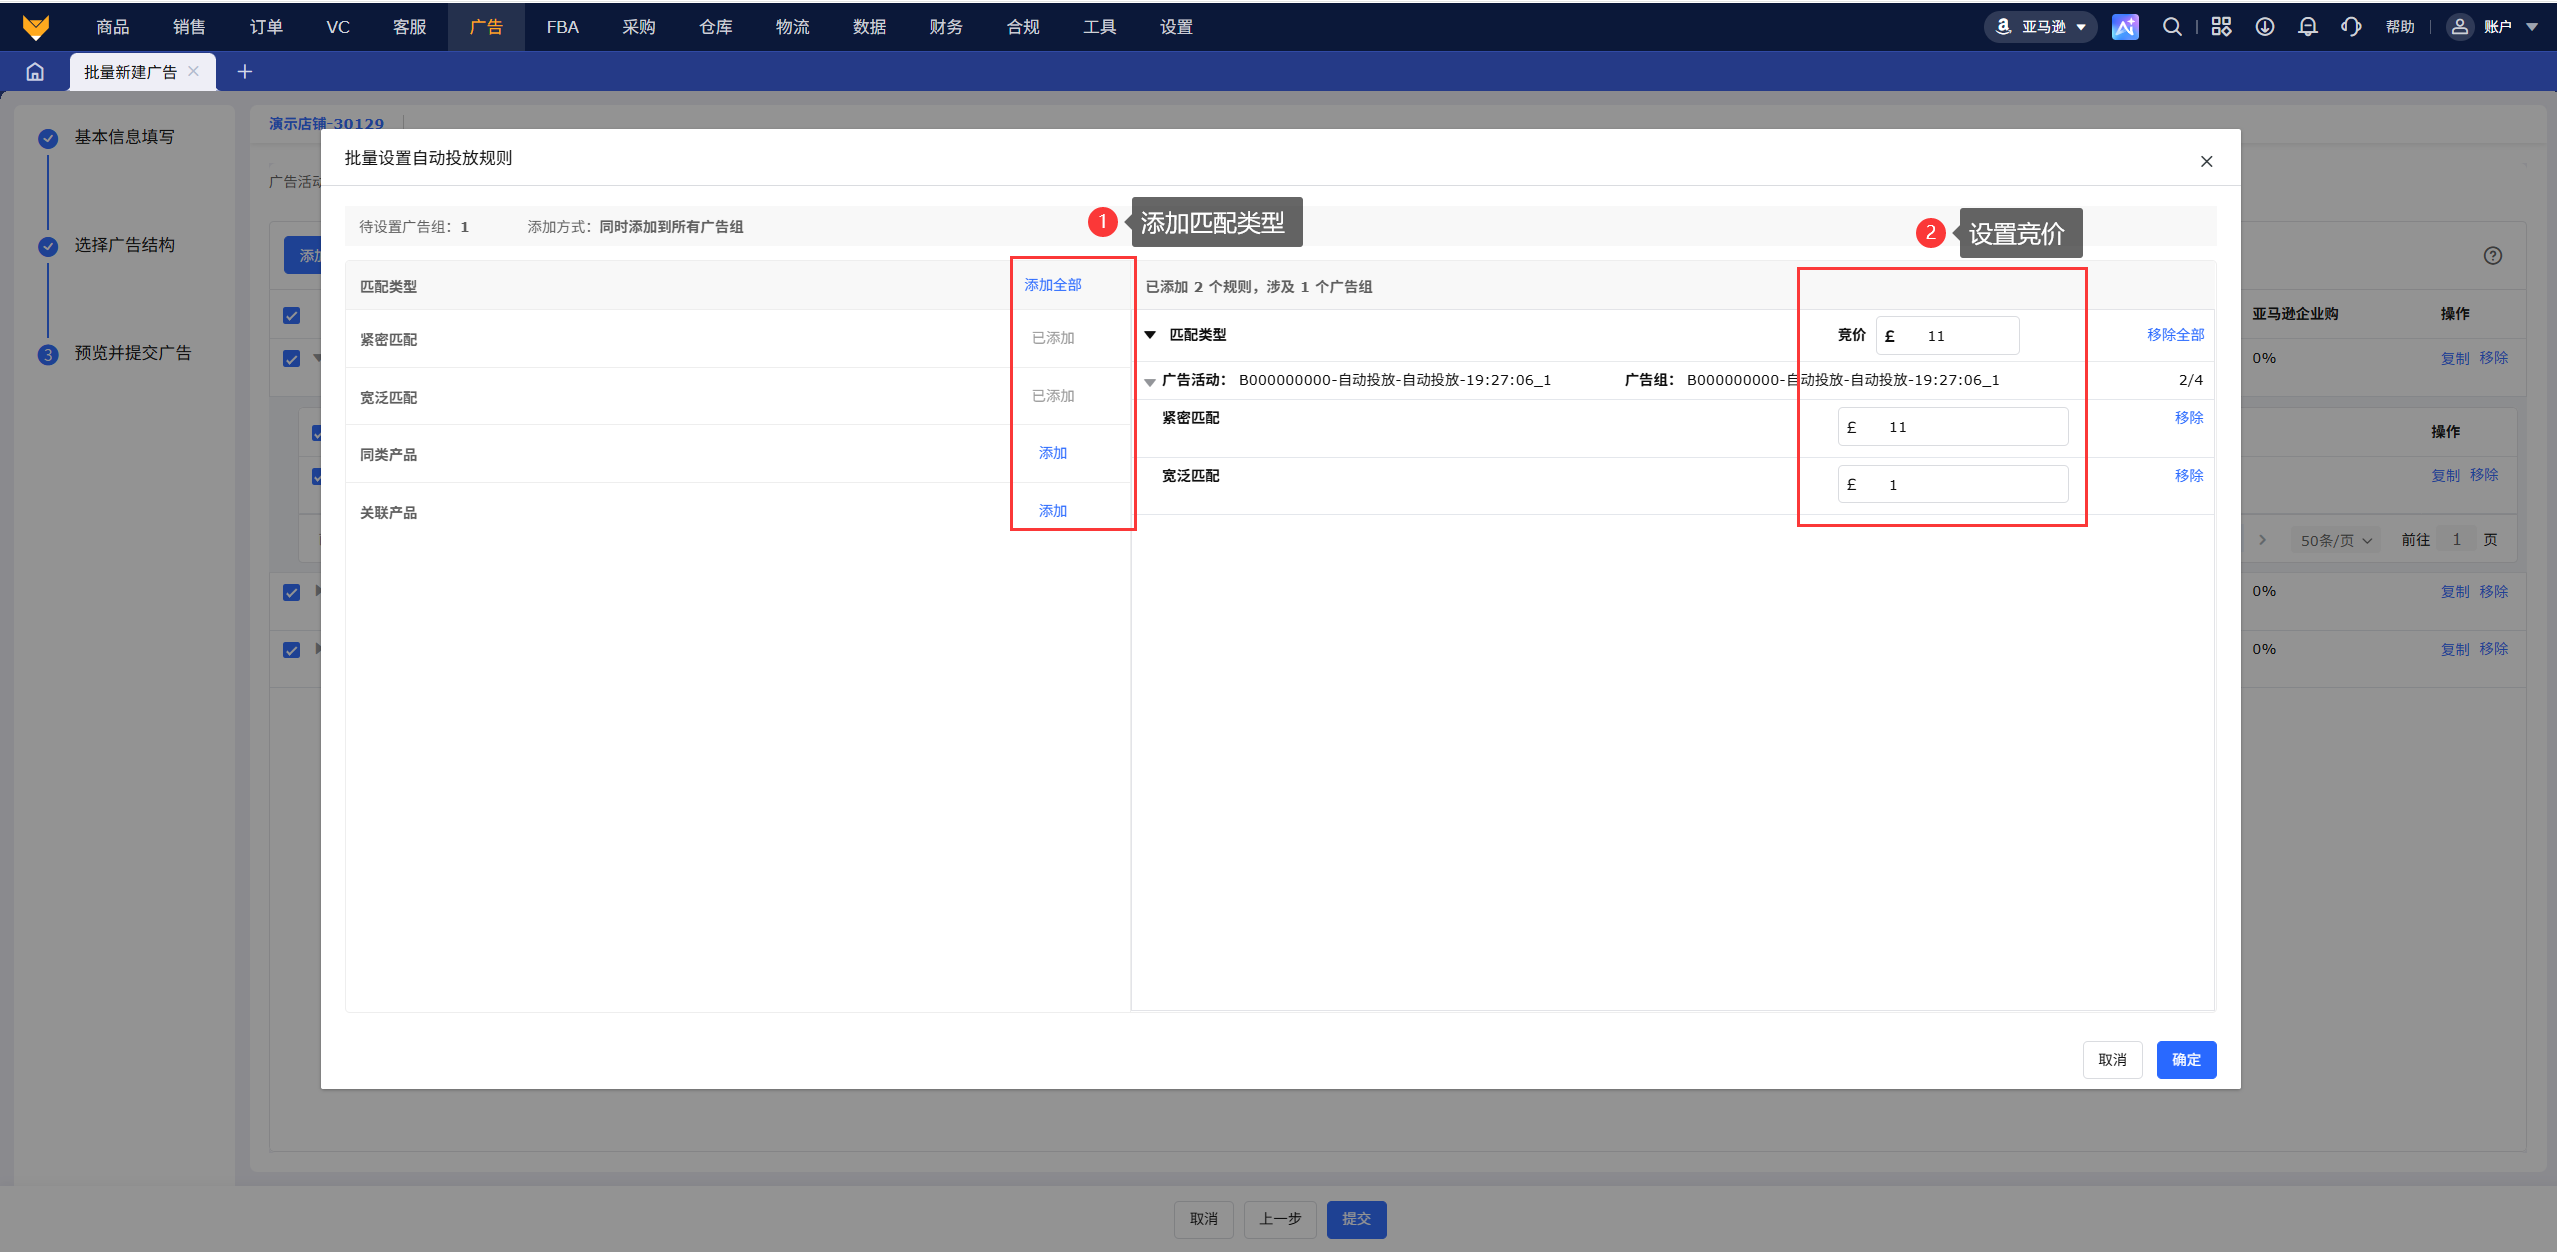The width and height of the screenshot is (2557, 1252).
Task: Open the download center icon
Action: coord(2265,27)
